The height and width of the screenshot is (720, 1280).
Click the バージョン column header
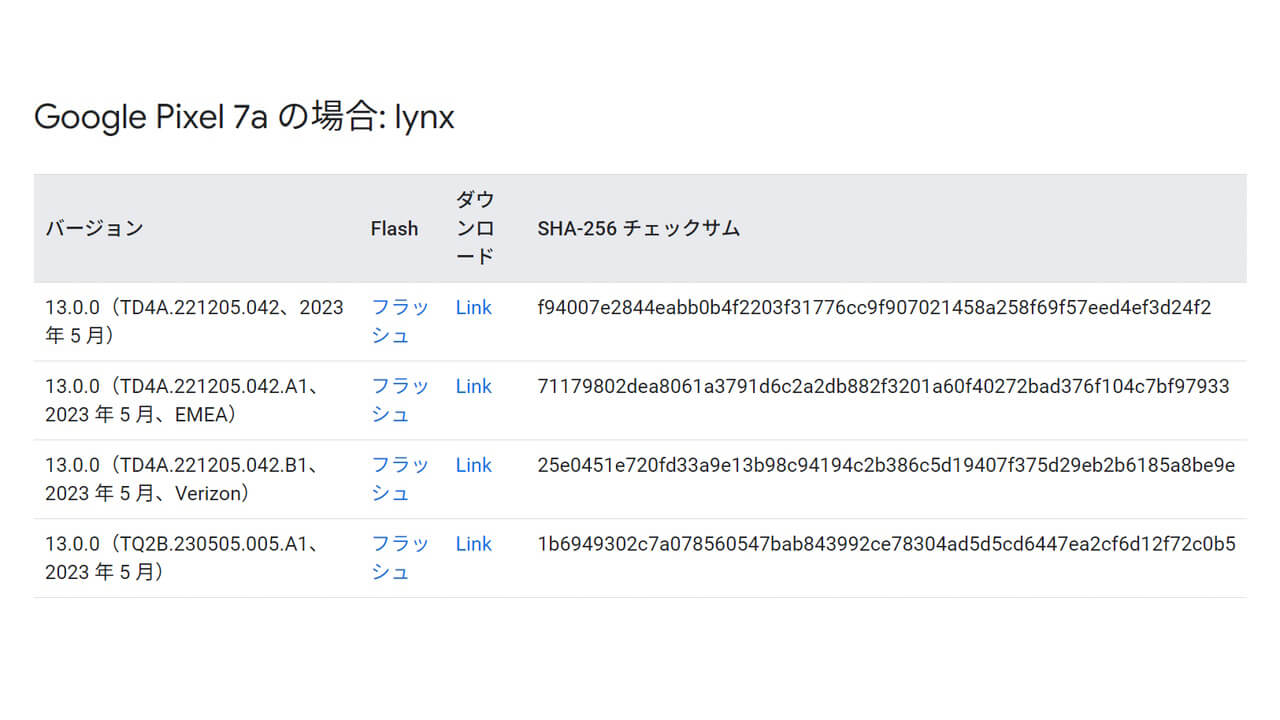[94, 229]
